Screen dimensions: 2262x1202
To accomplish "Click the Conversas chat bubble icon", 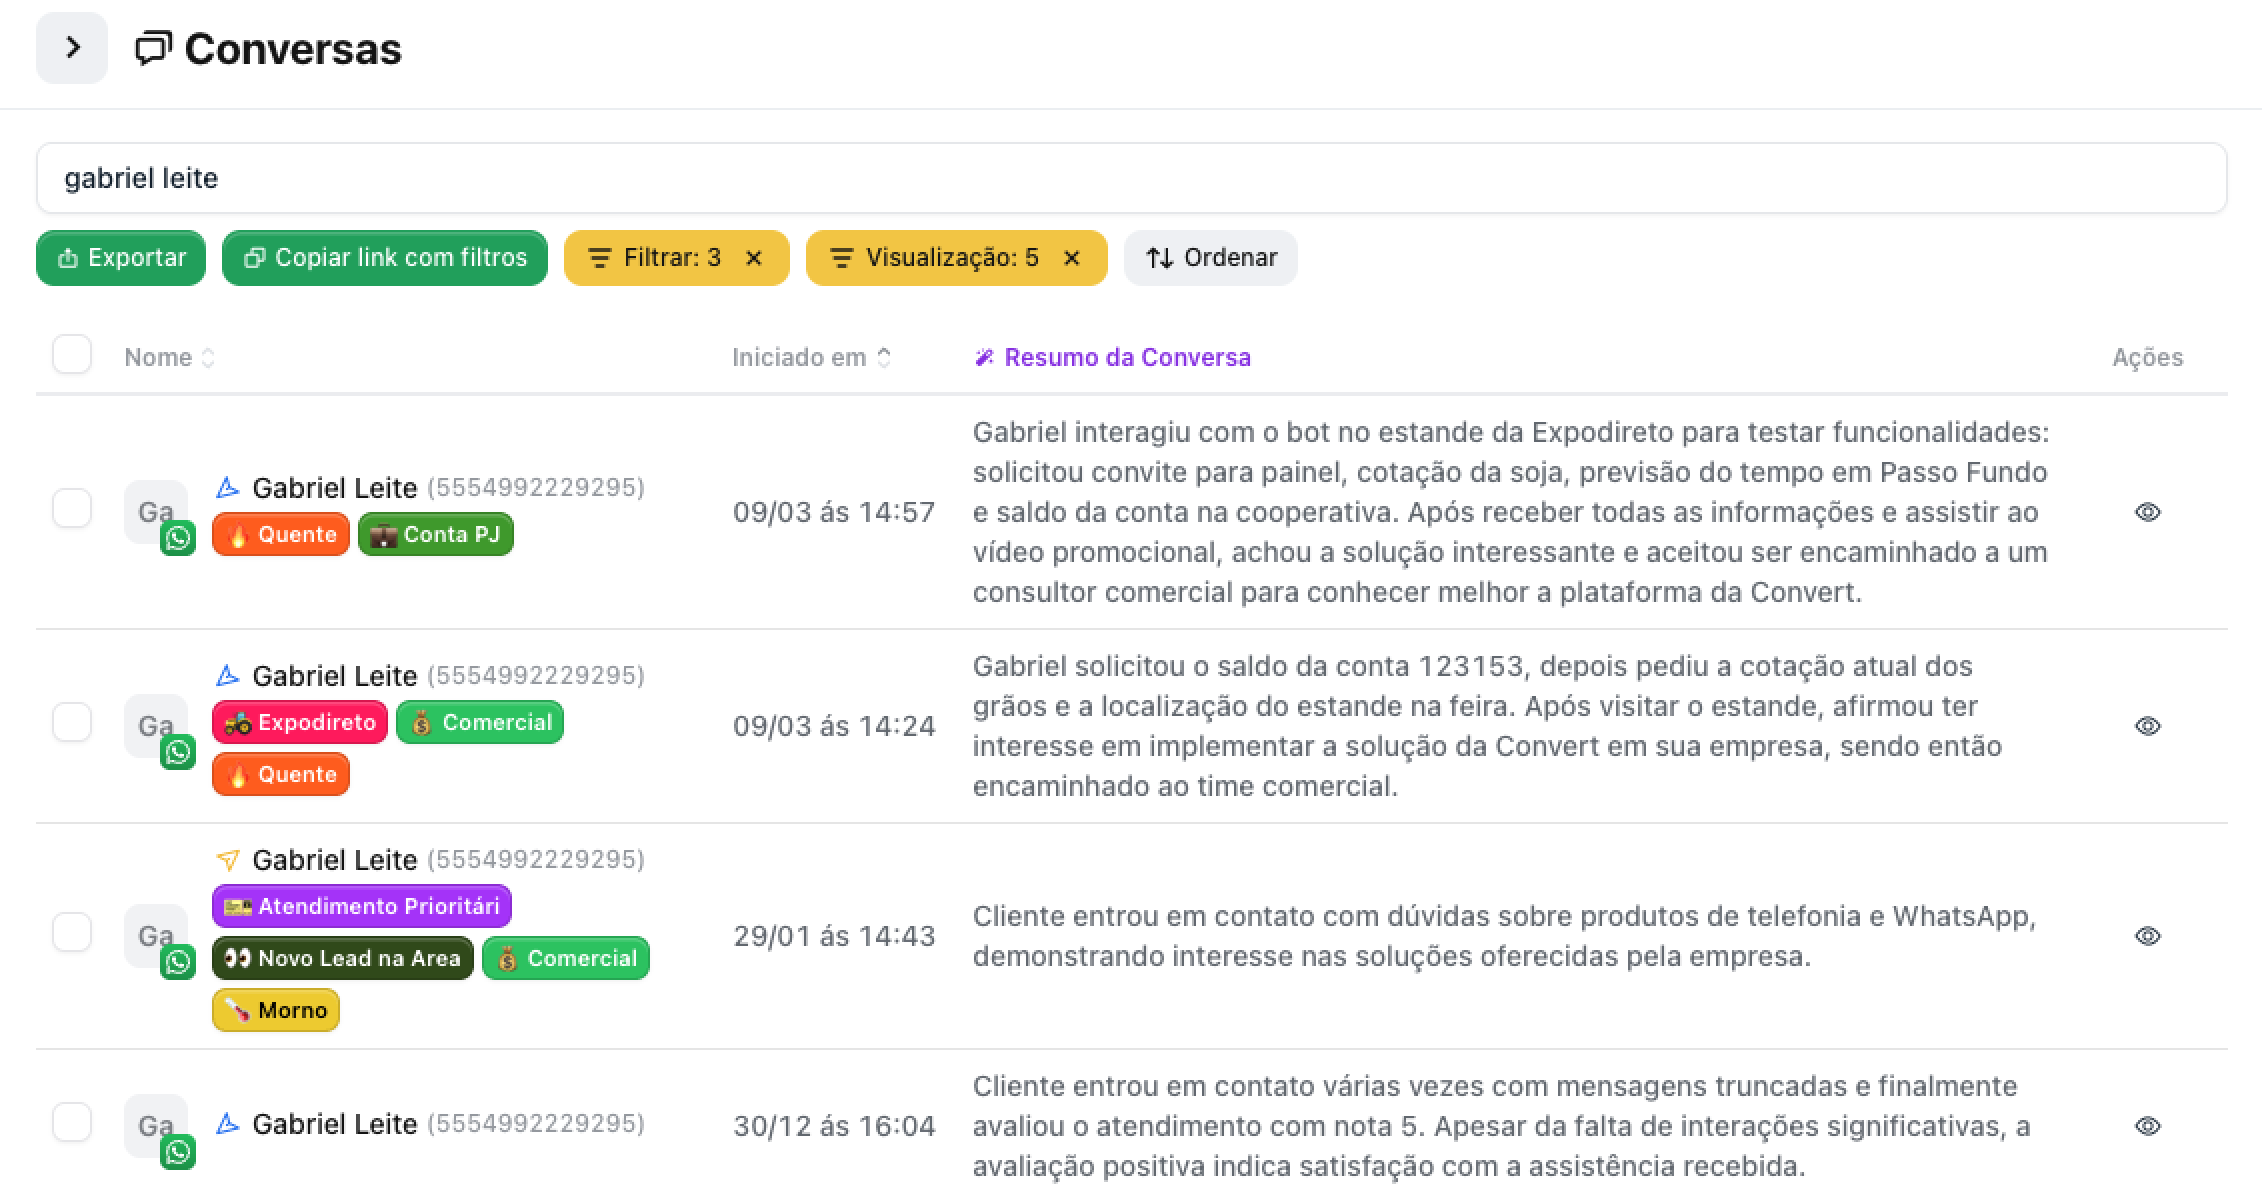I will (x=153, y=48).
